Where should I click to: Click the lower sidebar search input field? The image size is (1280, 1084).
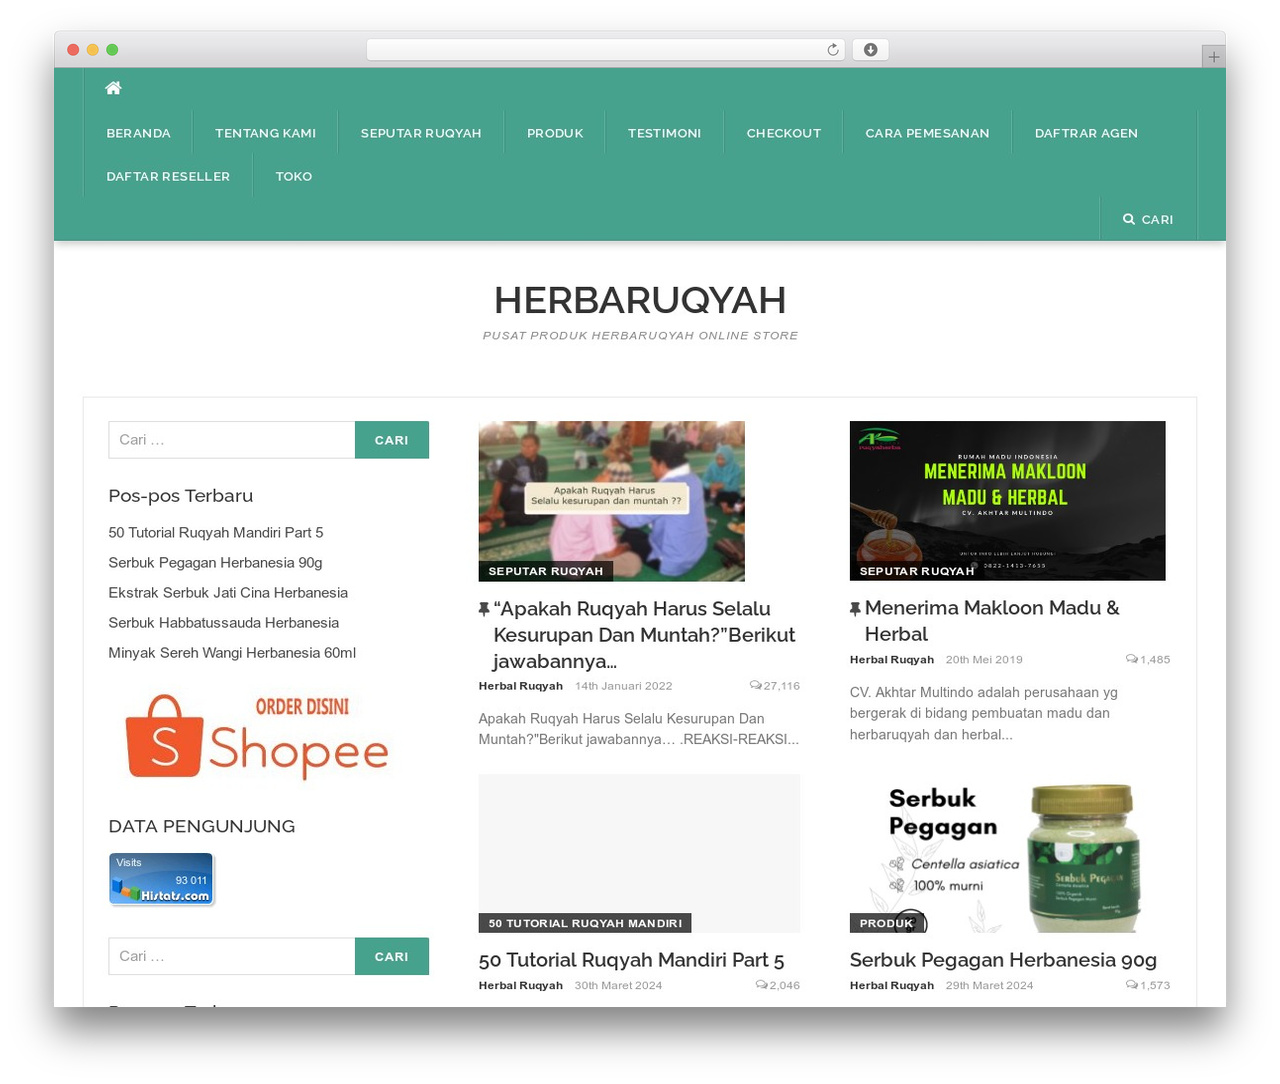click(x=232, y=956)
